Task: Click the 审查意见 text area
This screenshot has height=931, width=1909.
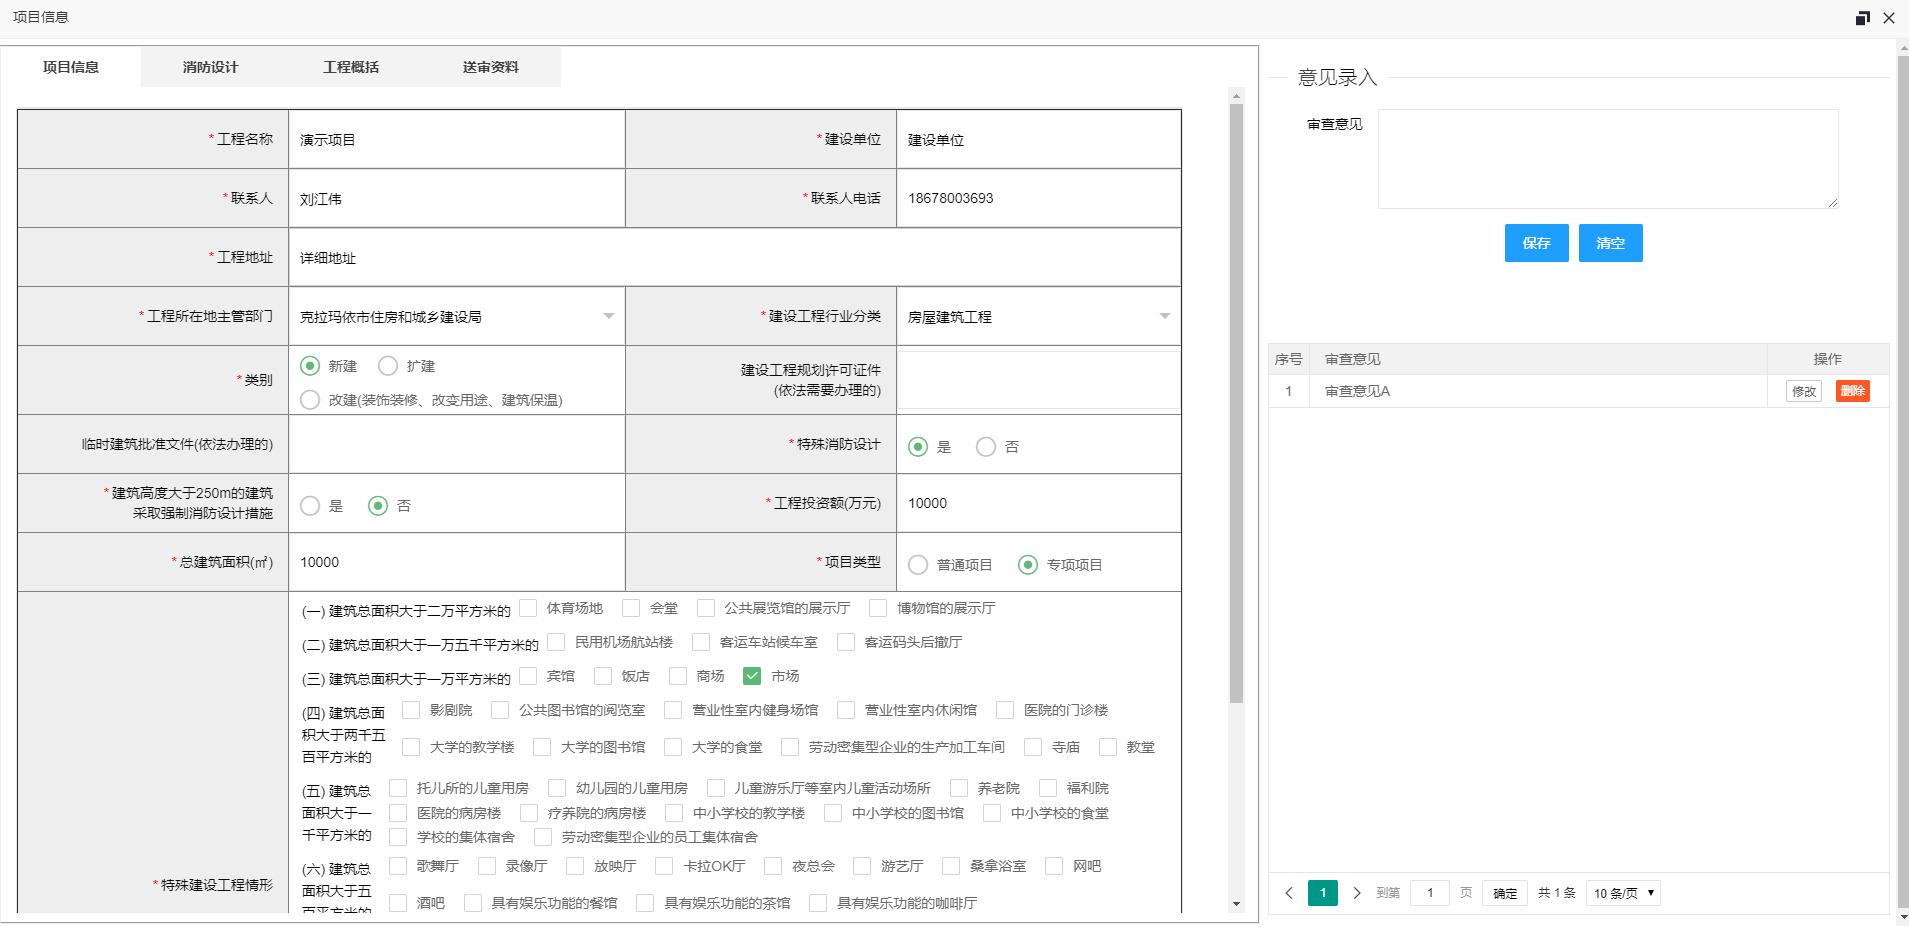Action: click(x=1608, y=159)
